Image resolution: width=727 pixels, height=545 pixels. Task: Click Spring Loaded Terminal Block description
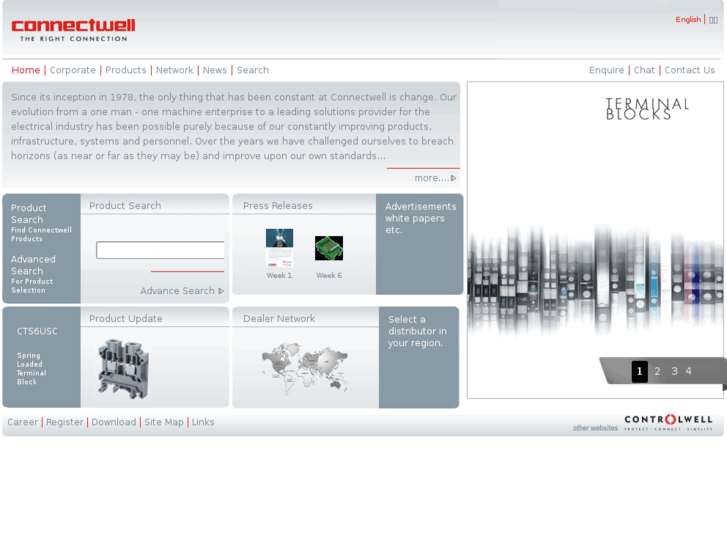(x=32, y=369)
